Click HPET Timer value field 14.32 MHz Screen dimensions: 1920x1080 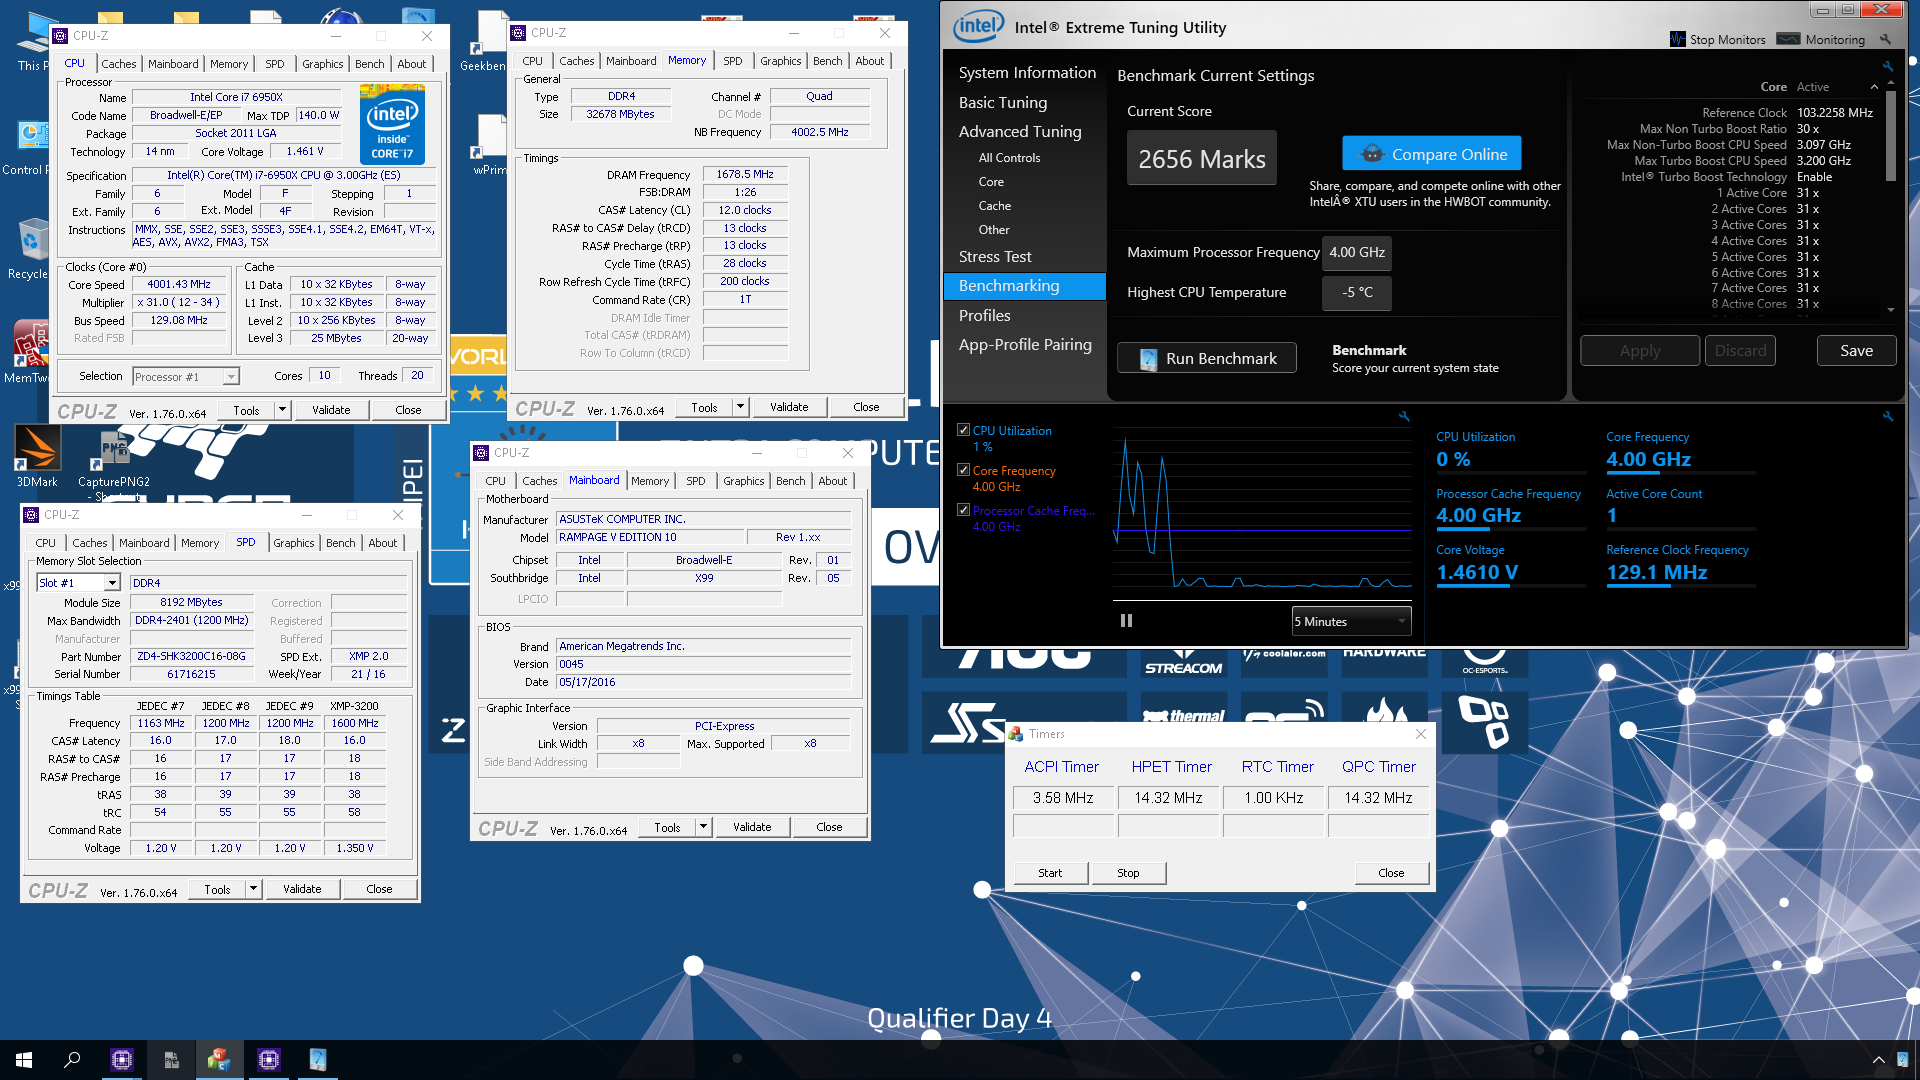[x=1168, y=798]
